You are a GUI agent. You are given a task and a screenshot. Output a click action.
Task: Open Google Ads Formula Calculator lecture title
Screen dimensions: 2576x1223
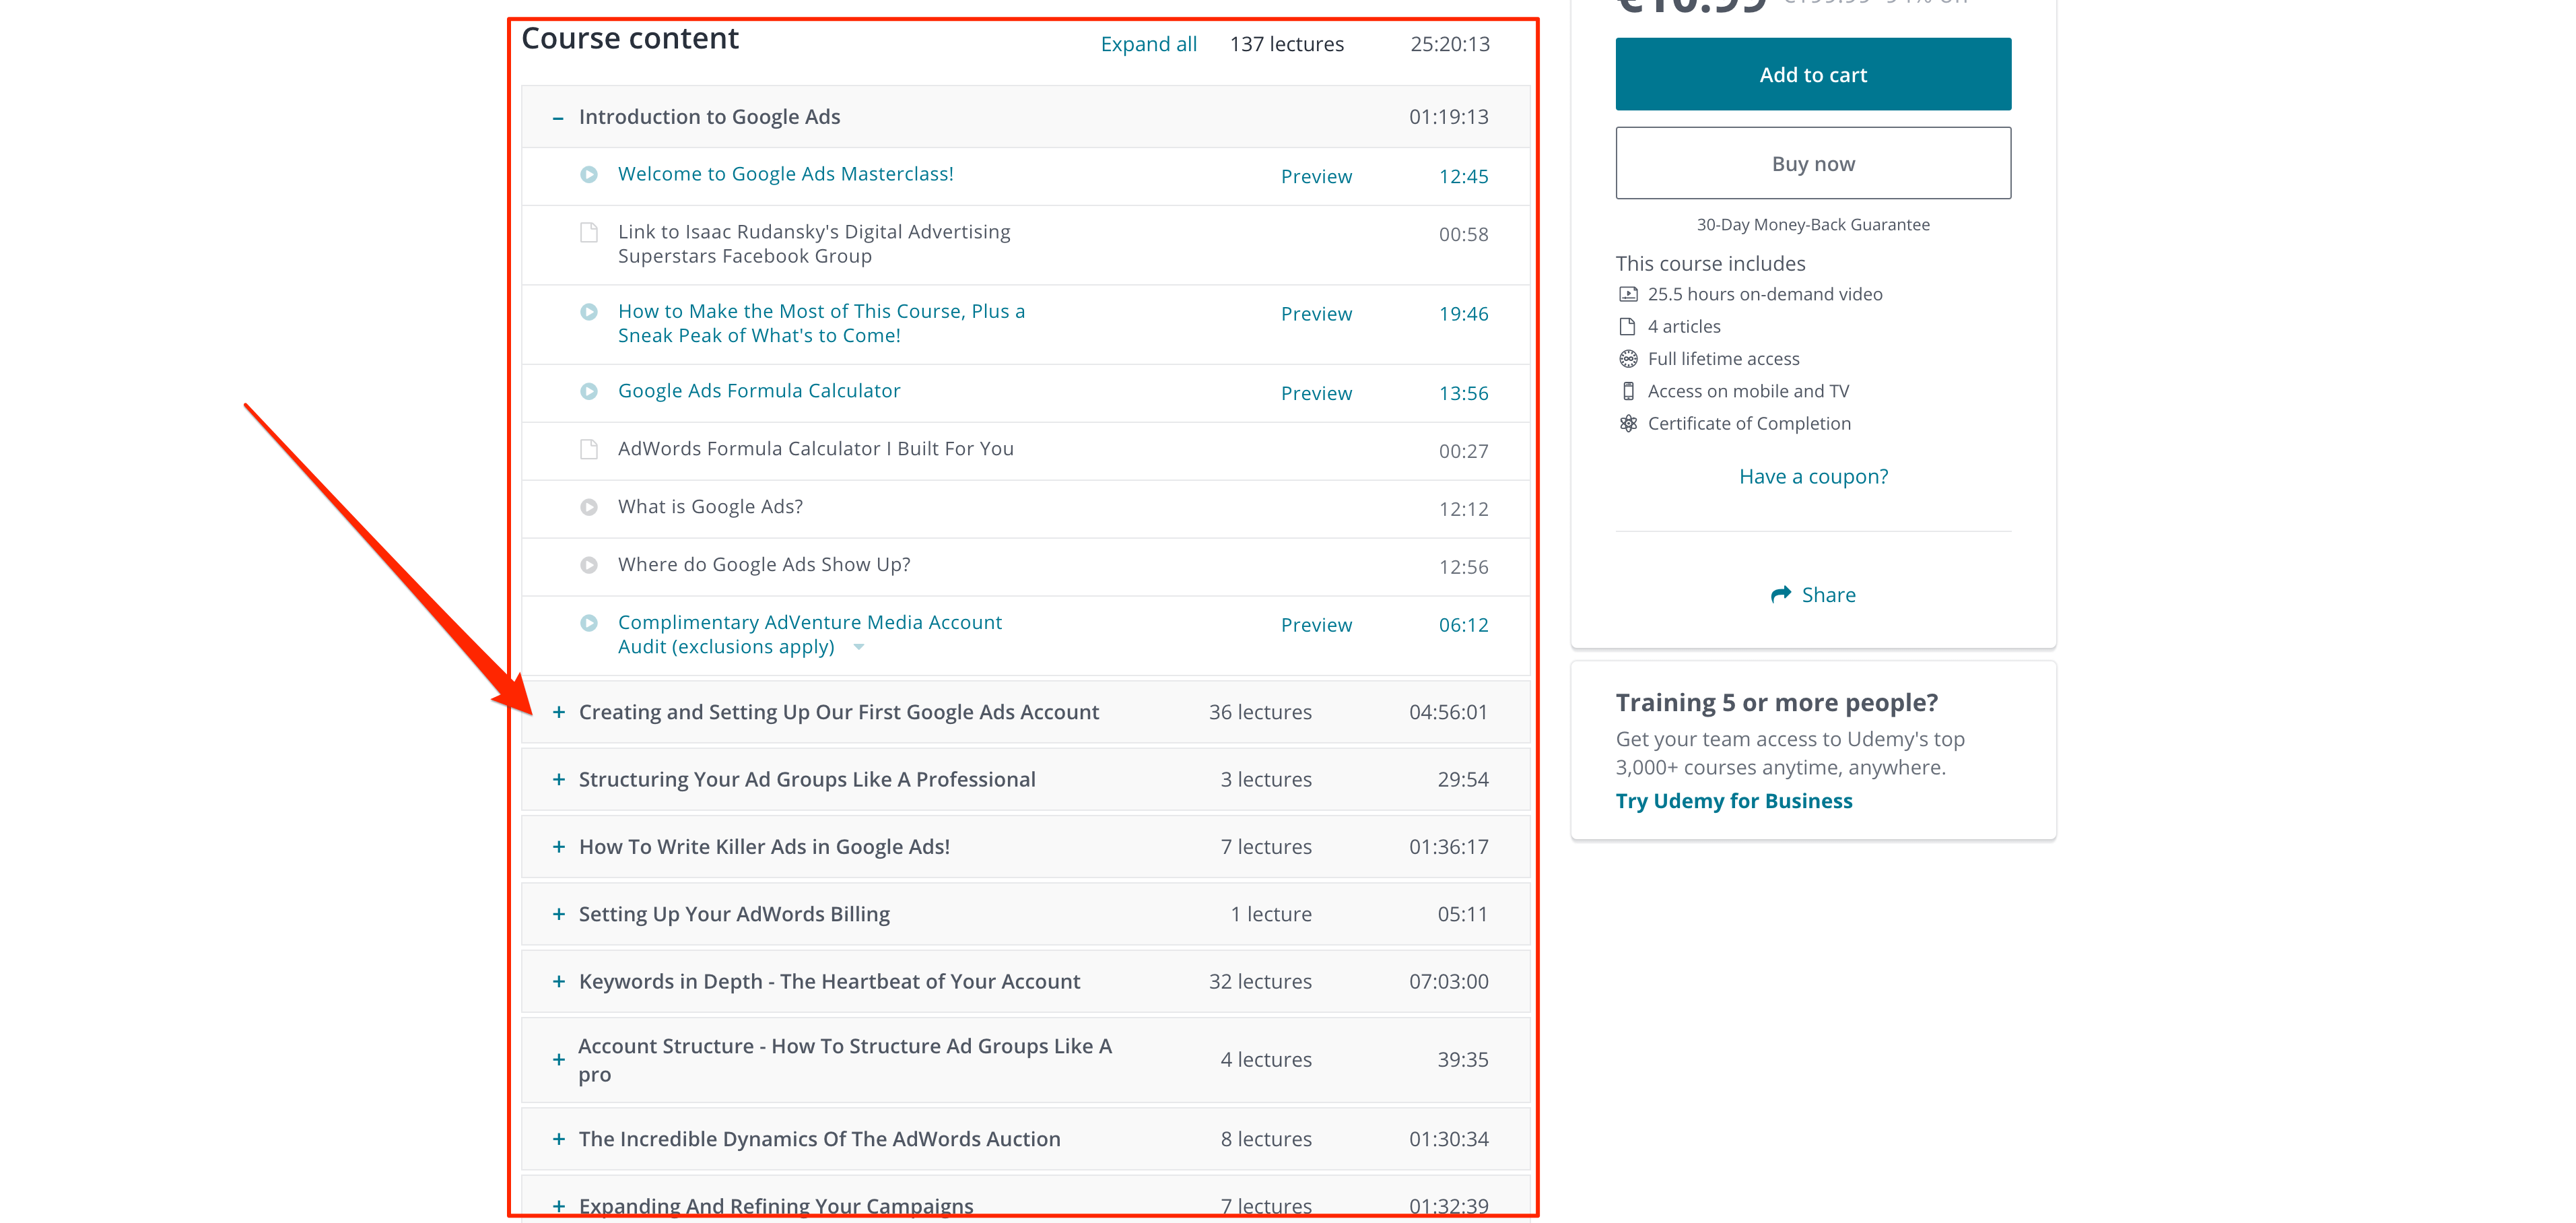pyautogui.click(x=759, y=391)
